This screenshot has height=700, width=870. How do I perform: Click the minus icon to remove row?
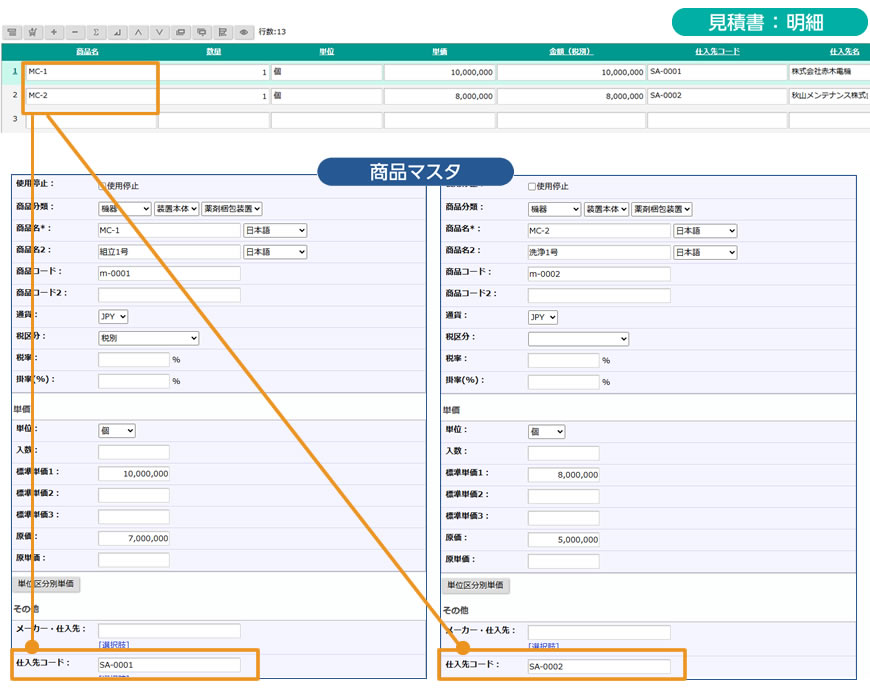[75, 32]
